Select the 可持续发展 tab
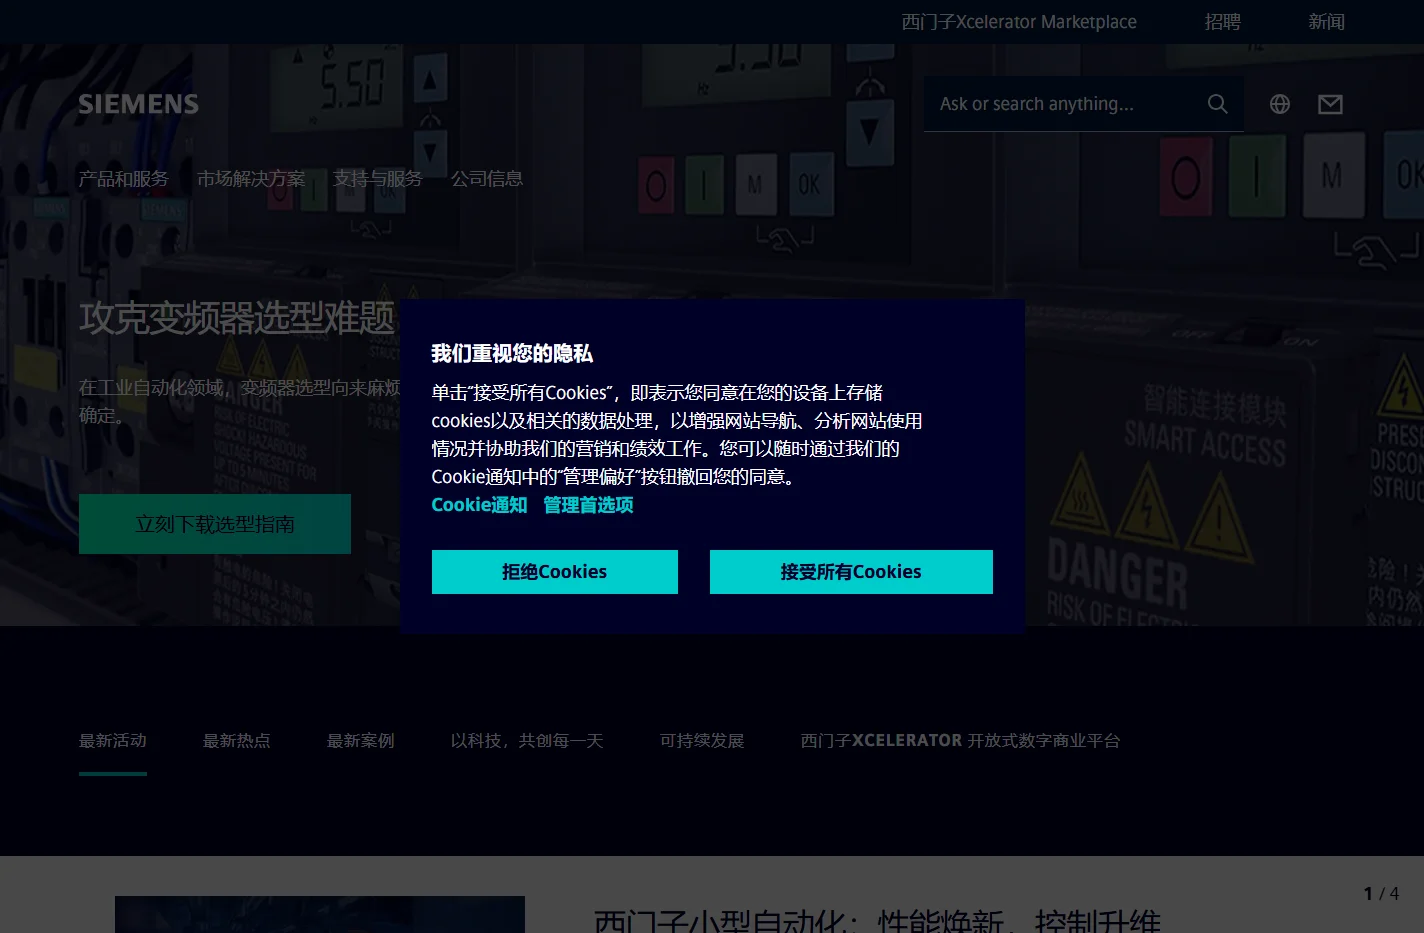1424x933 pixels. (x=702, y=741)
